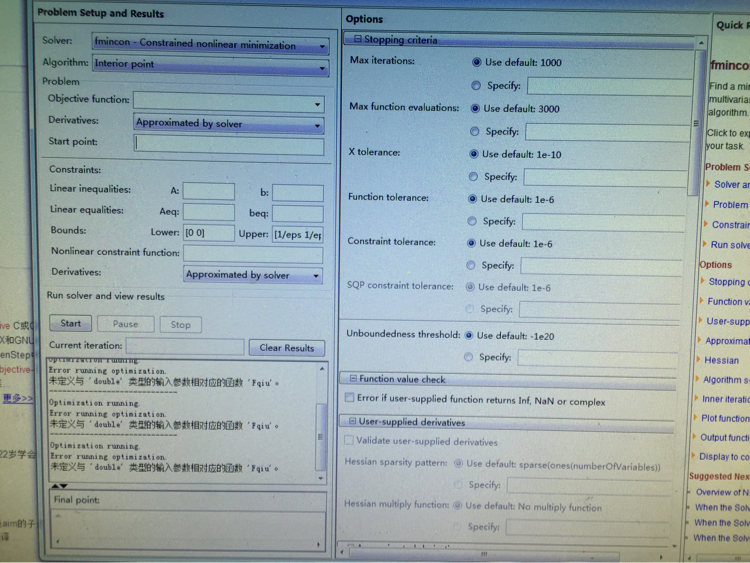Click the Stop button
The height and width of the screenshot is (563, 750).
coord(181,325)
